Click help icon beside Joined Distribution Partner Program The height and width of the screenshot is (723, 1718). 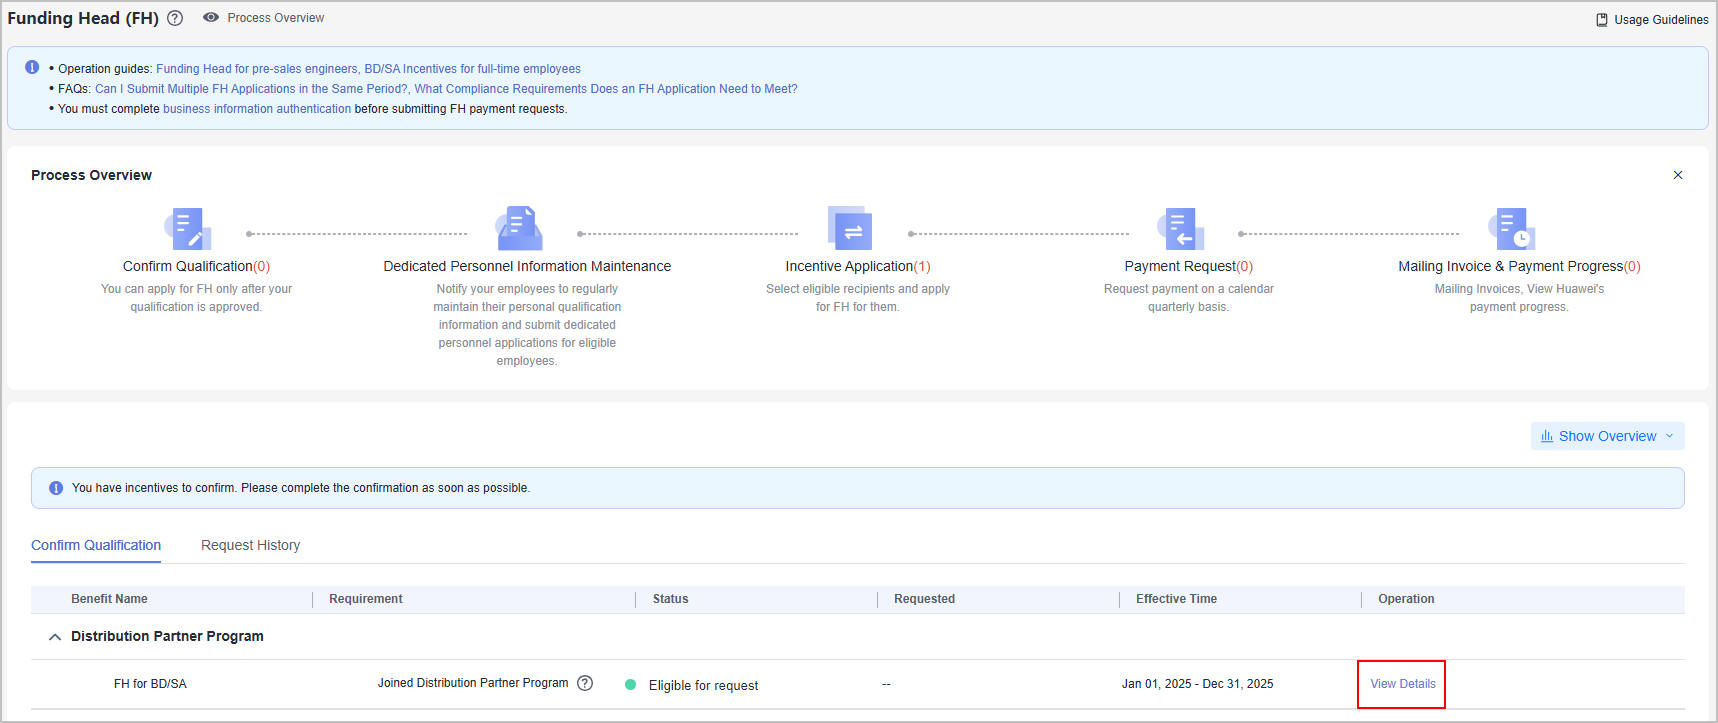(586, 683)
